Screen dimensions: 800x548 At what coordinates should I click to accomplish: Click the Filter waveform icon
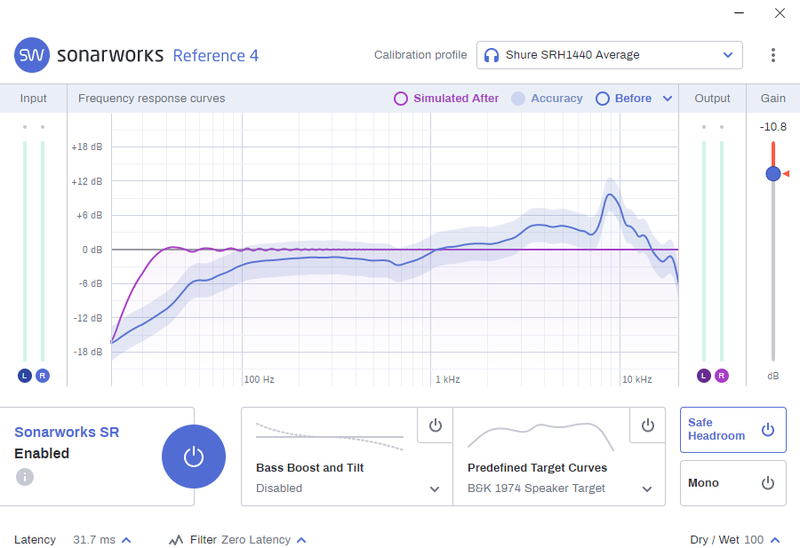click(x=176, y=540)
